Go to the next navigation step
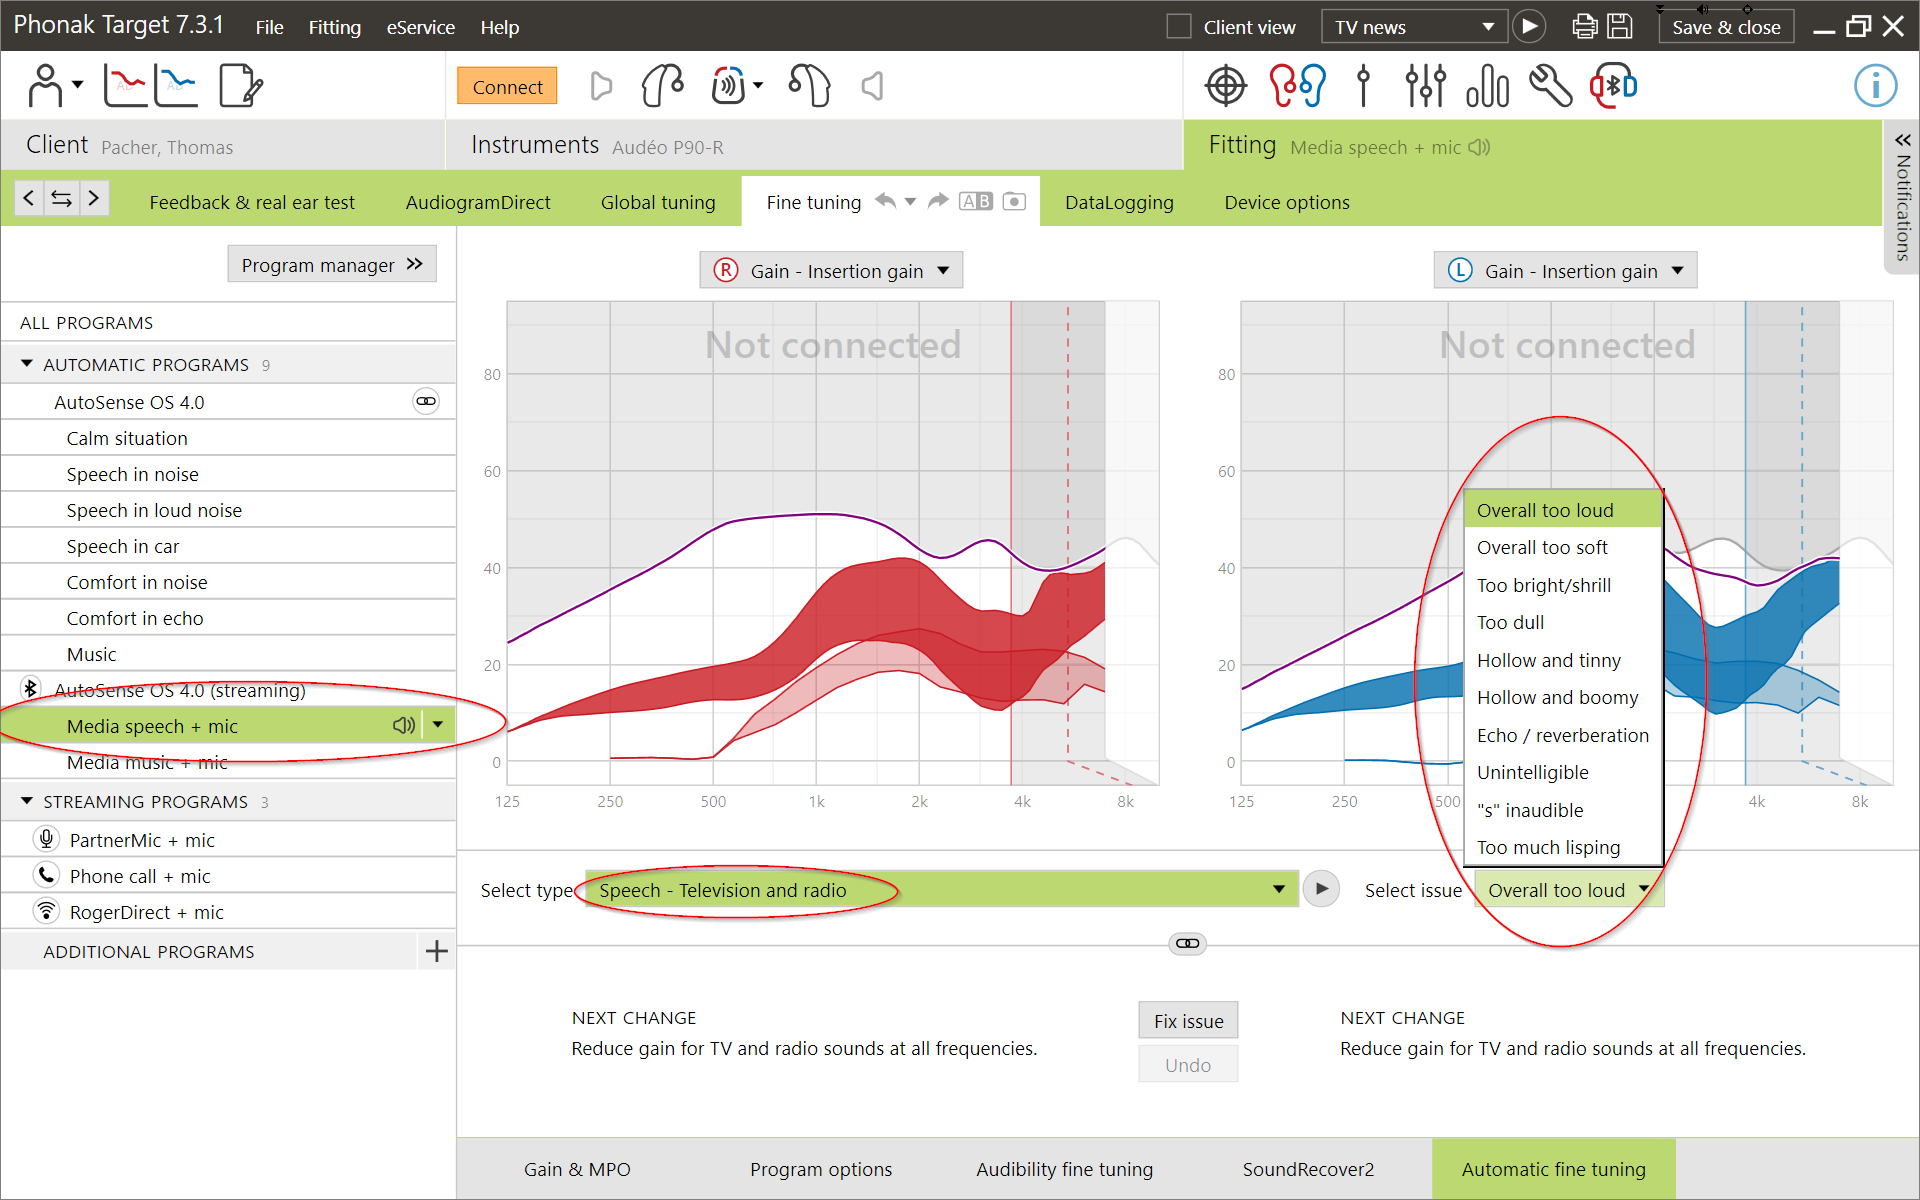Screen dimensions: 1920x1200 tap(93, 198)
